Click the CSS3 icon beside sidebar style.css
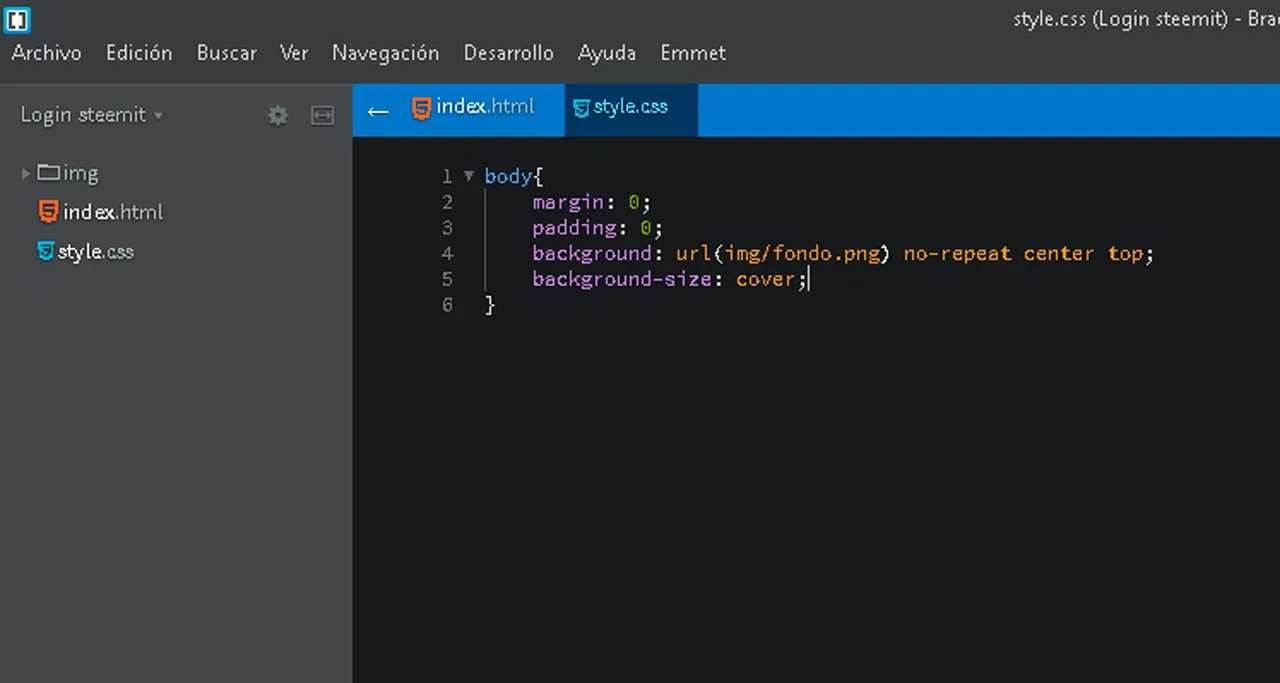Image resolution: width=1280 pixels, height=683 pixels. pyautogui.click(x=46, y=251)
